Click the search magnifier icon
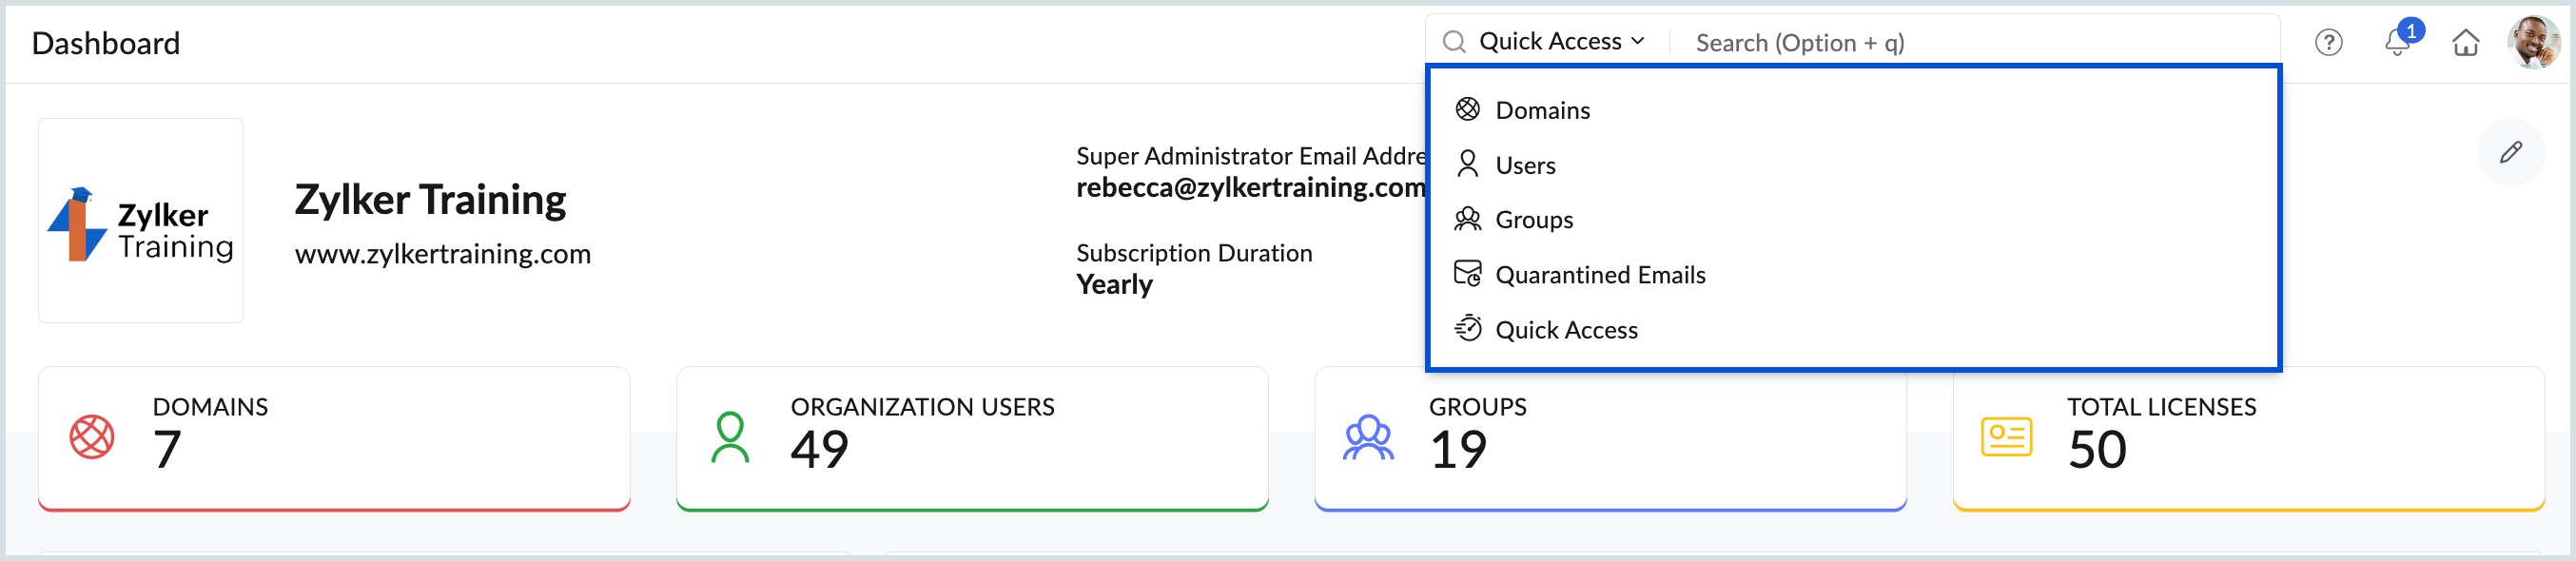 [1454, 42]
